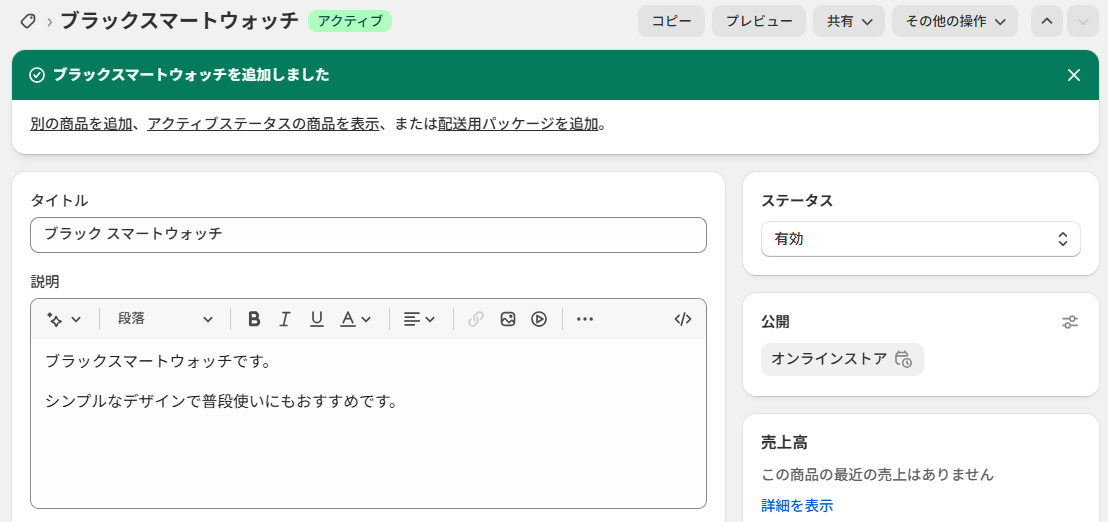
Task: Toggle underline formatting
Action: tap(317, 319)
